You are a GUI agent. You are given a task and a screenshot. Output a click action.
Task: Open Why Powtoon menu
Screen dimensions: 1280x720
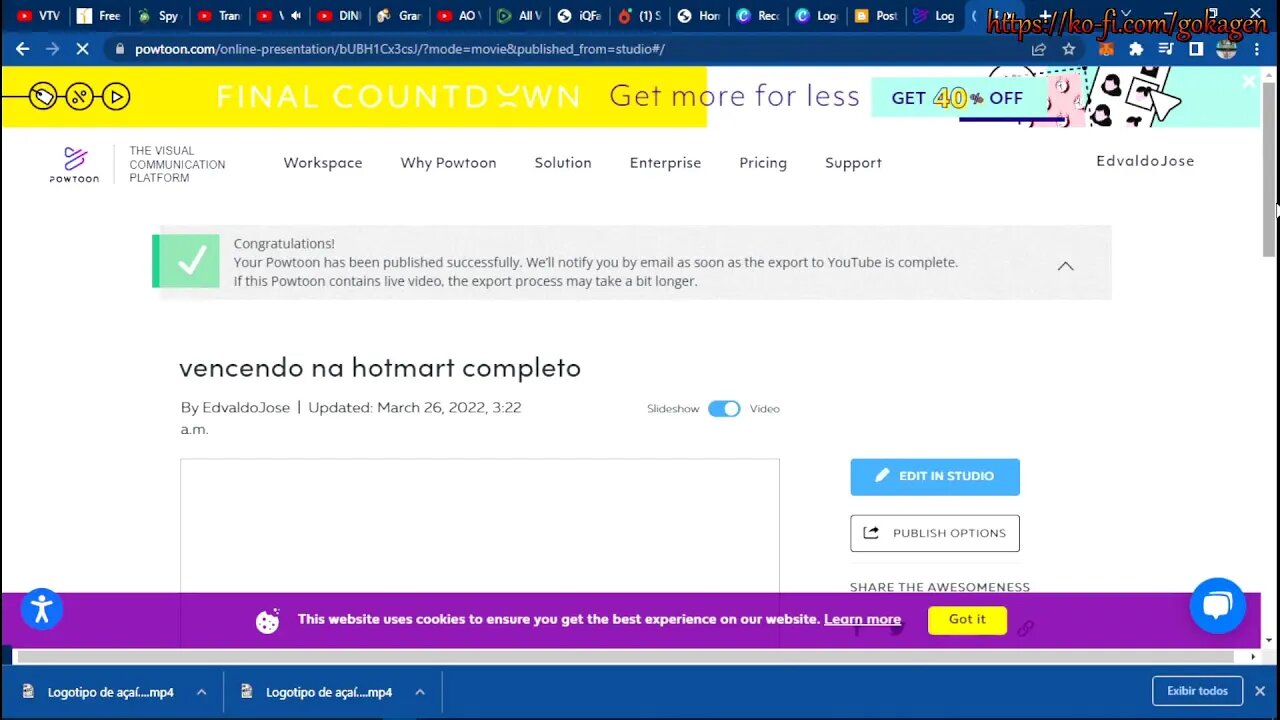(448, 163)
